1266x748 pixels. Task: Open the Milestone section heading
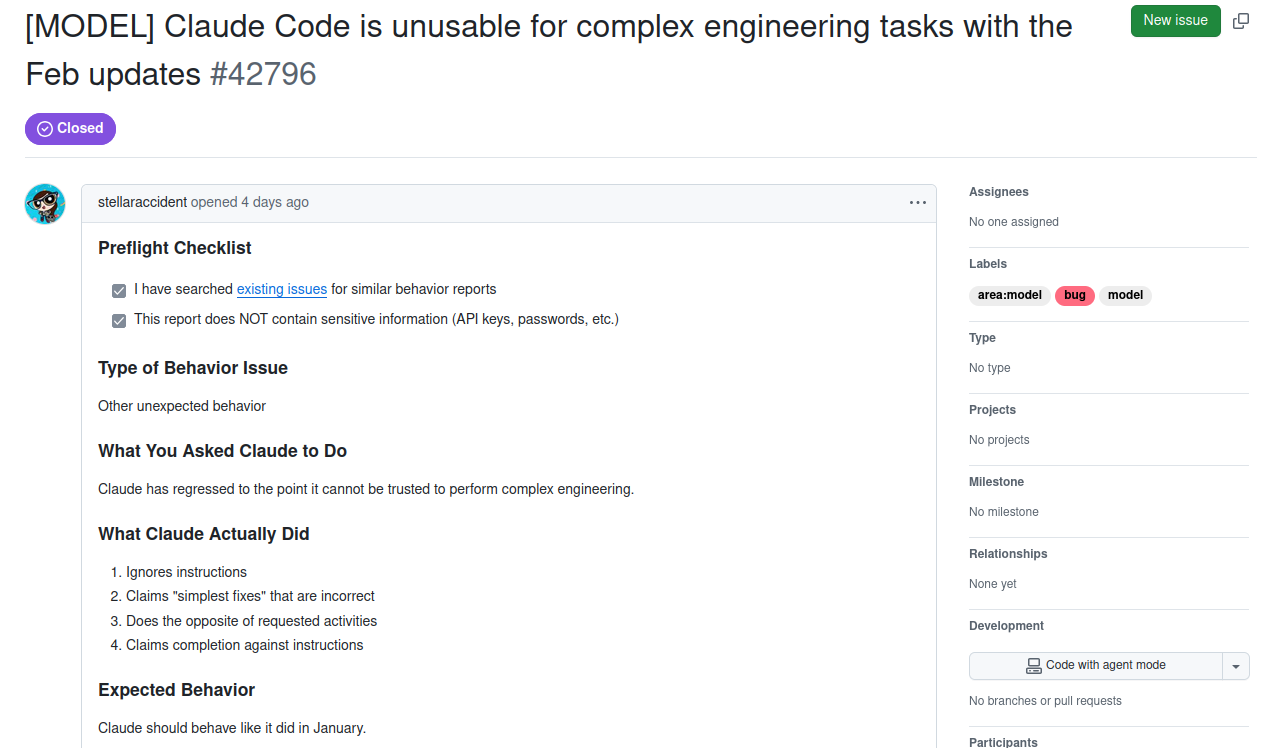click(x=995, y=482)
